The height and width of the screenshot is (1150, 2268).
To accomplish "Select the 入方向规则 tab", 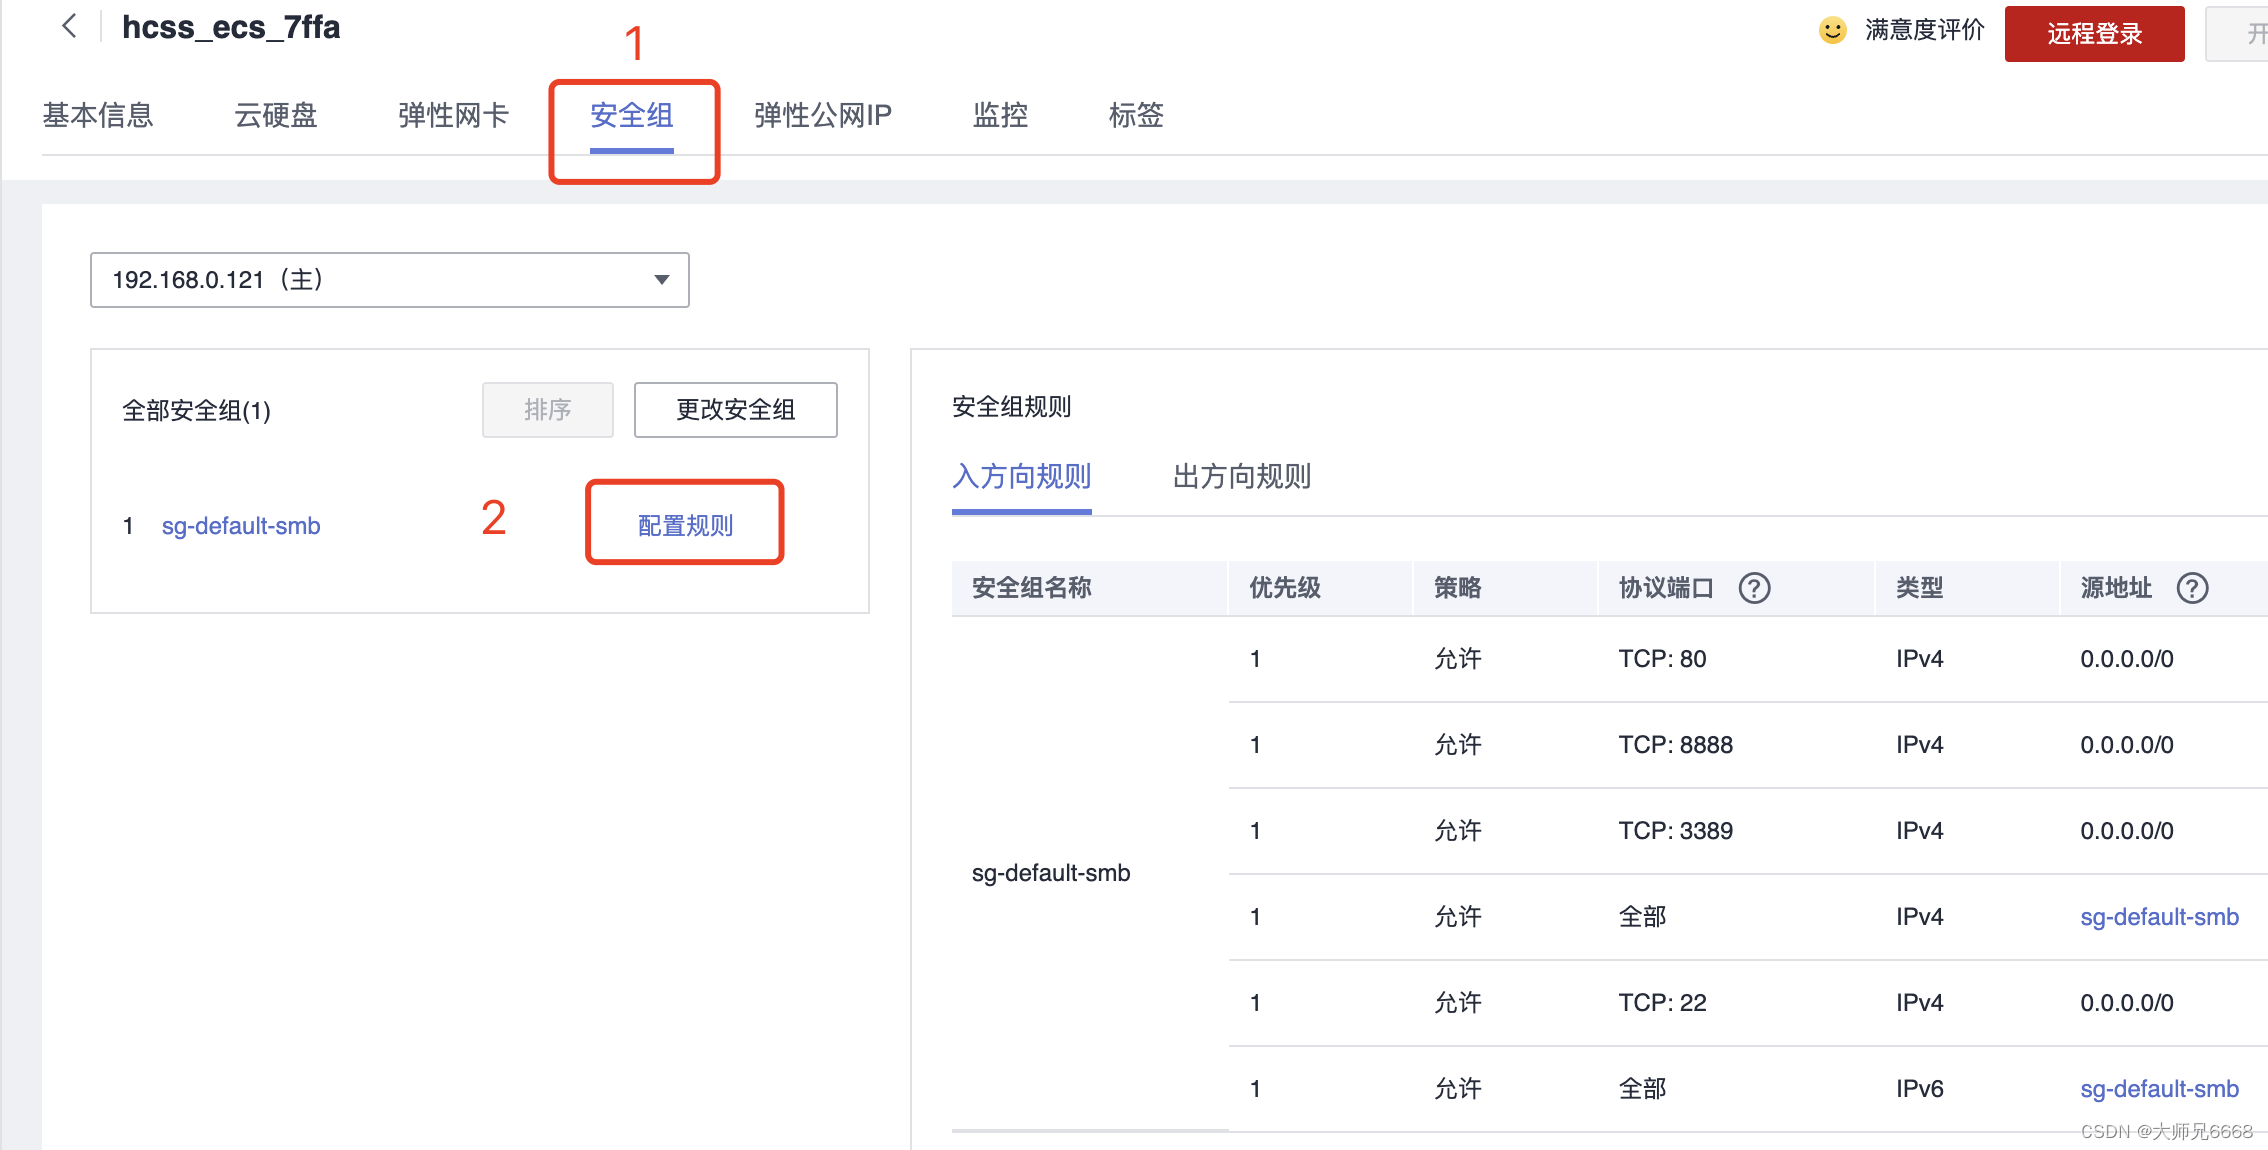I will (1022, 476).
